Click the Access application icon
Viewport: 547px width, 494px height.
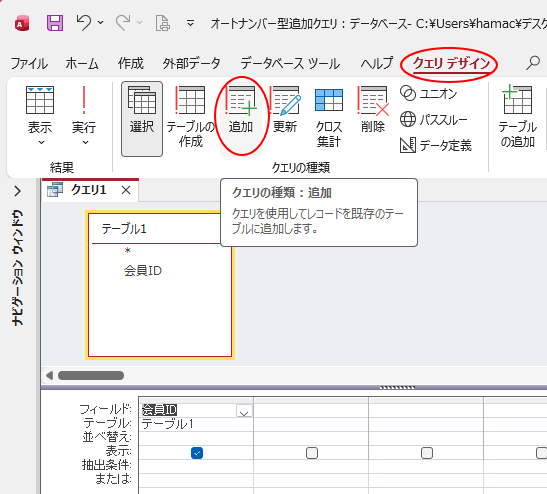tap(22, 24)
